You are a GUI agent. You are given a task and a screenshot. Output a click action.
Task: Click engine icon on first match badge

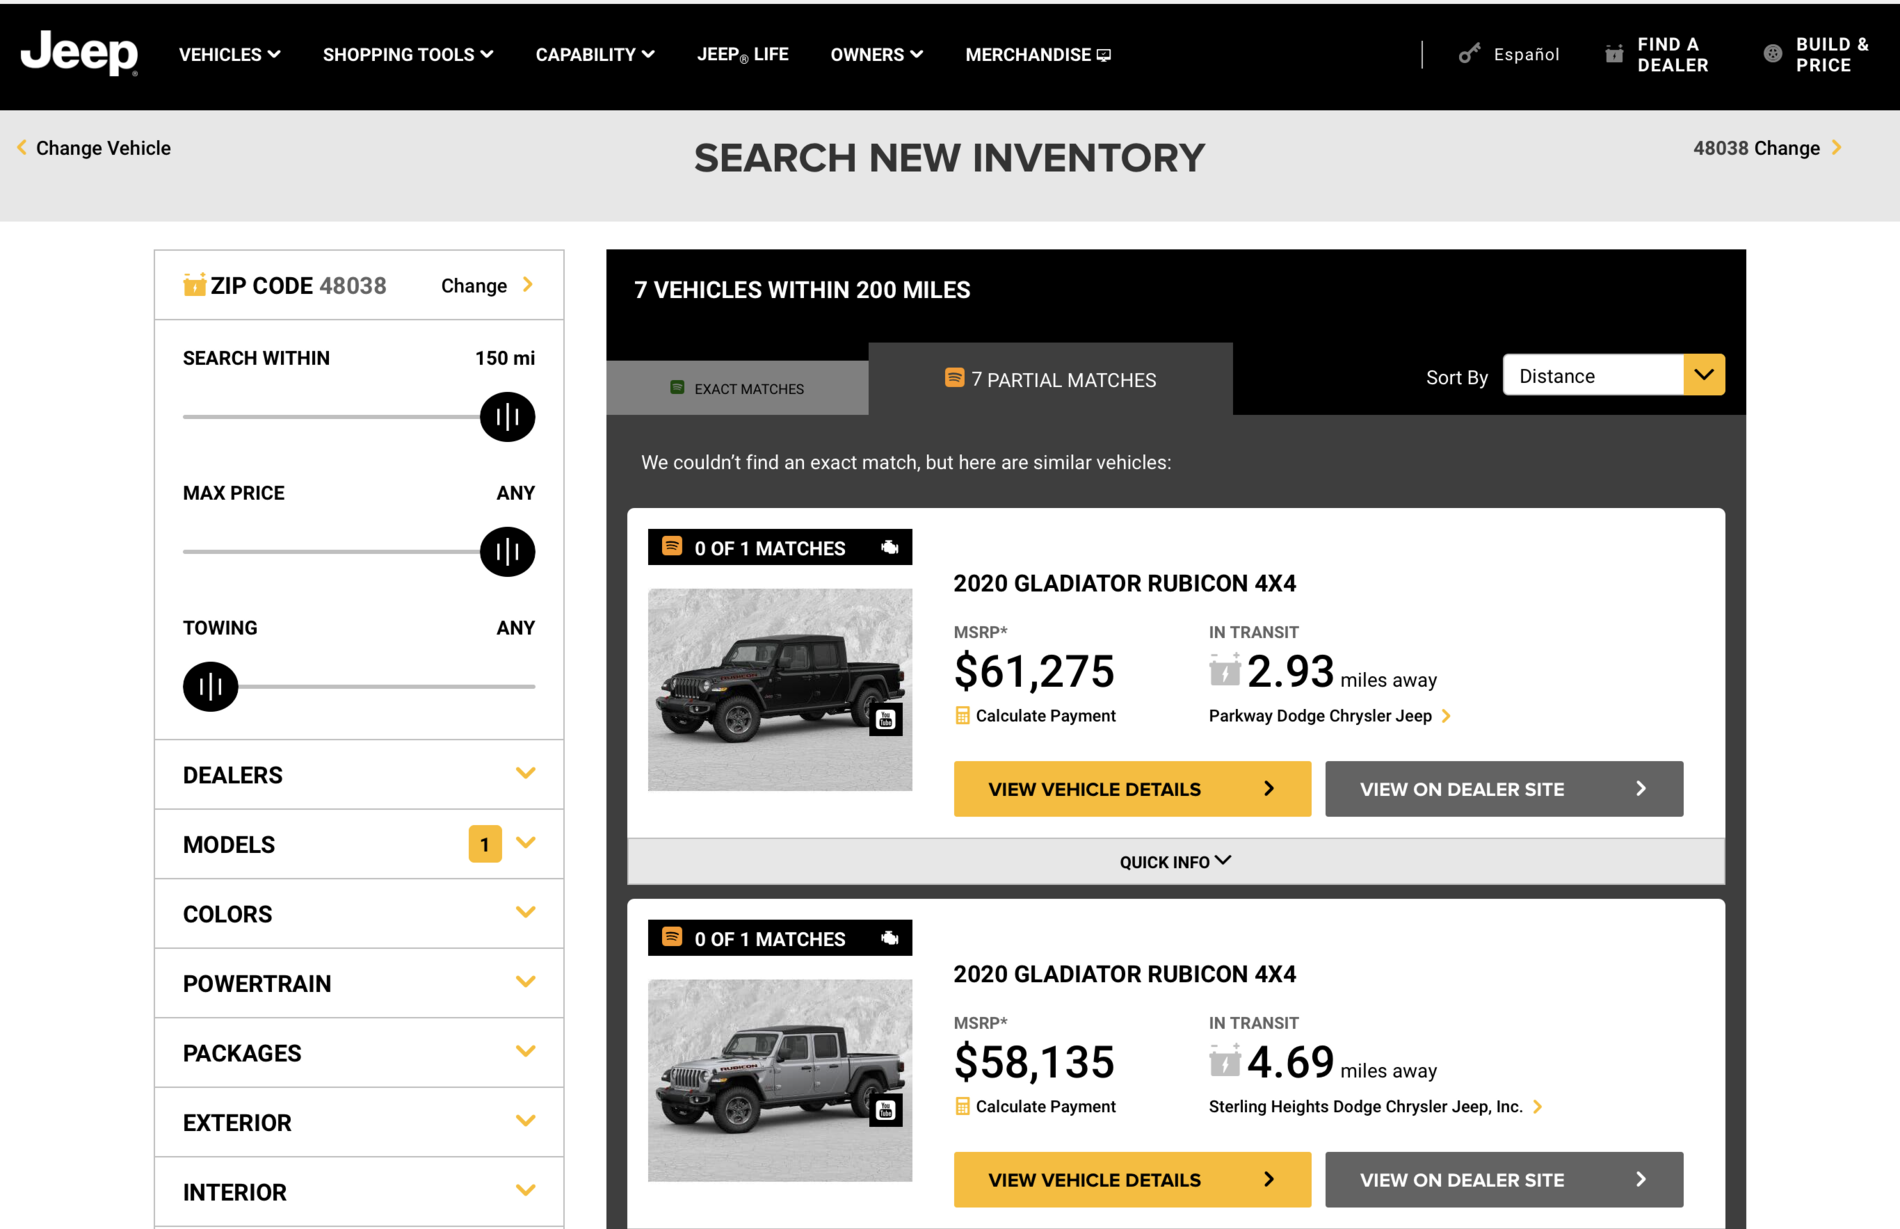888,547
